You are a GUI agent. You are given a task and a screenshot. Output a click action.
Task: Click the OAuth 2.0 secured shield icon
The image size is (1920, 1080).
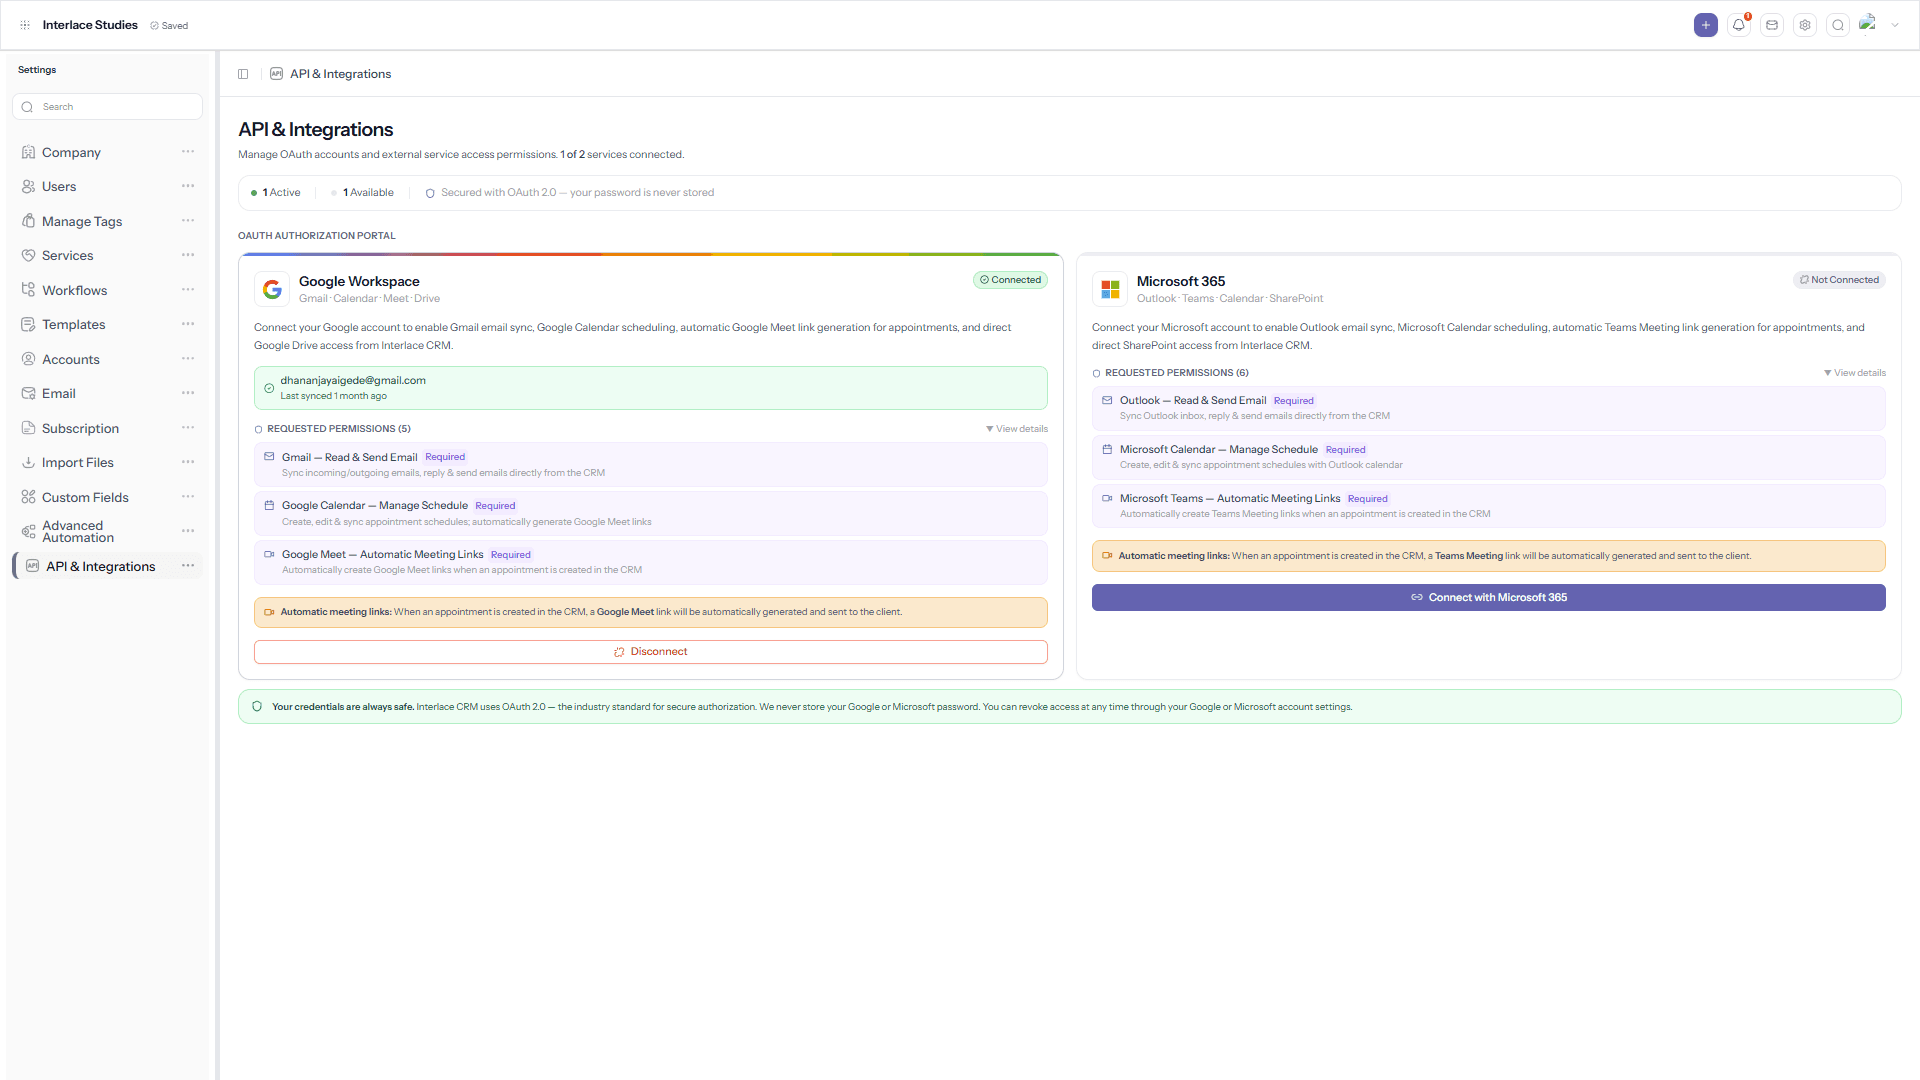430,194
